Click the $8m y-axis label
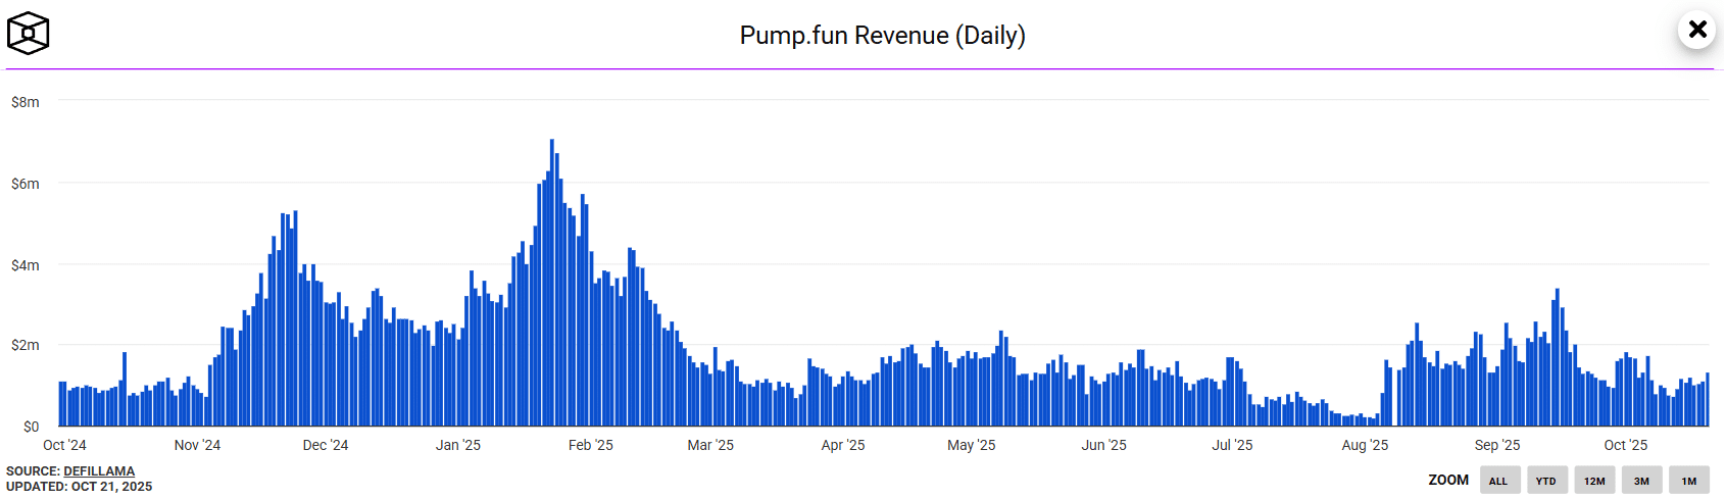This screenshot has height=498, width=1724. pos(25,102)
